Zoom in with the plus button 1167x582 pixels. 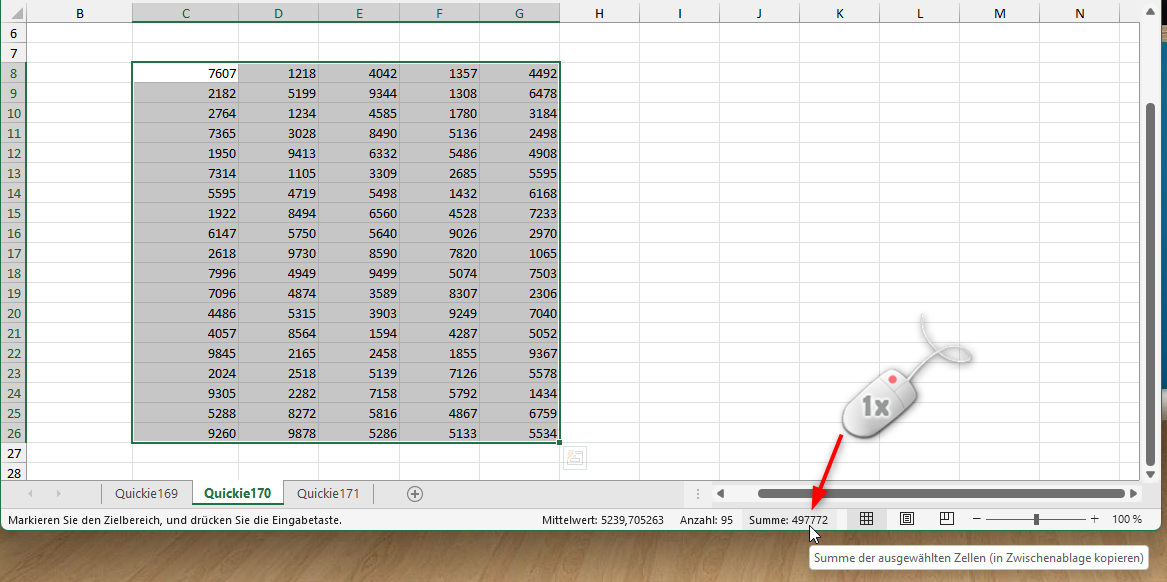[1094, 519]
